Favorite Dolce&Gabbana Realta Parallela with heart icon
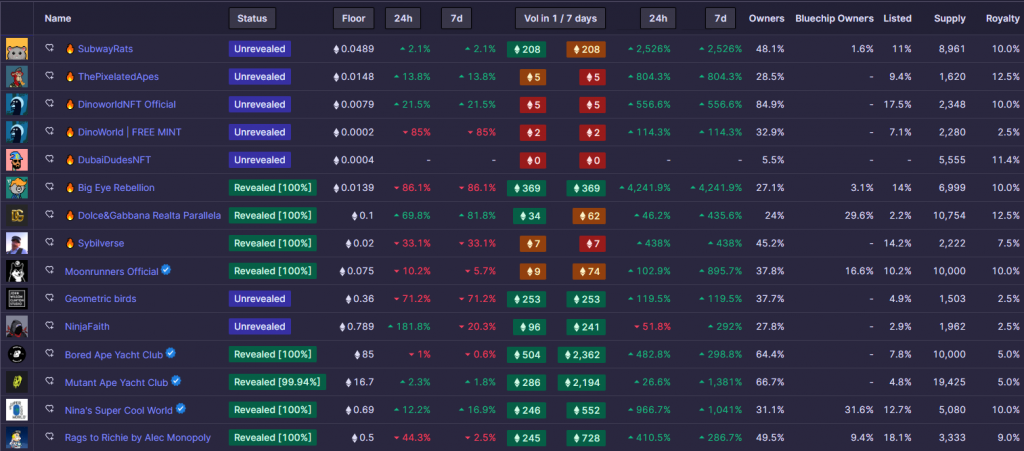The height and width of the screenshot is (451, 1024). tap(49, 215)
